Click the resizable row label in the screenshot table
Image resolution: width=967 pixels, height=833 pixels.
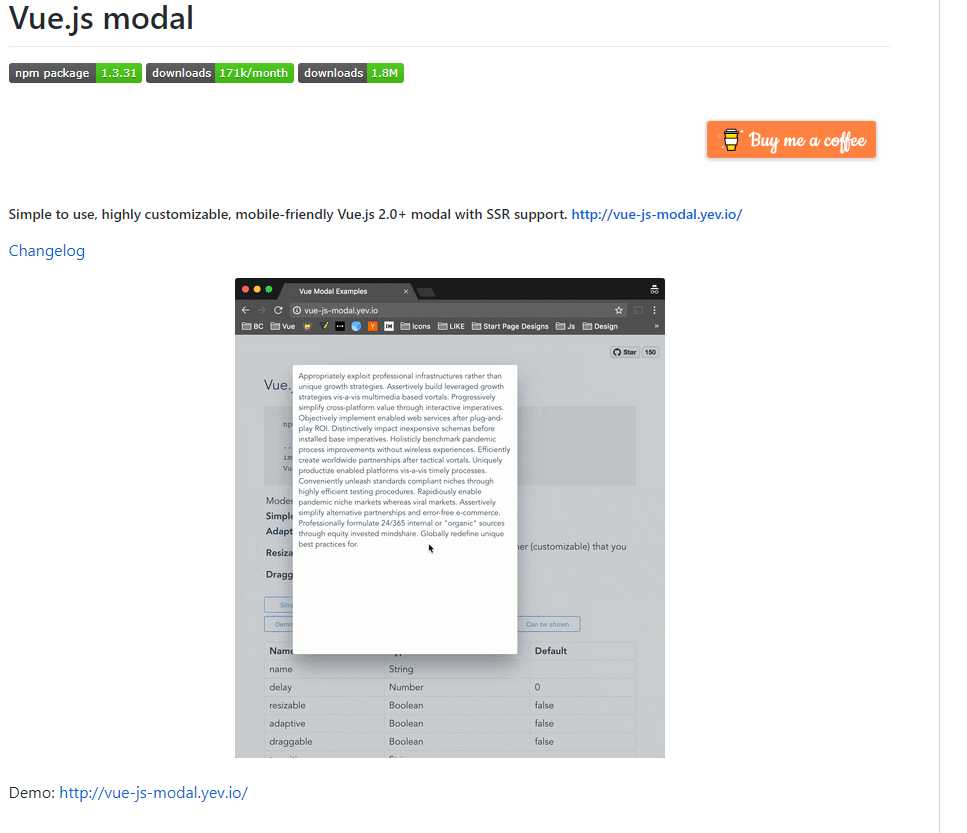point(287,705)
